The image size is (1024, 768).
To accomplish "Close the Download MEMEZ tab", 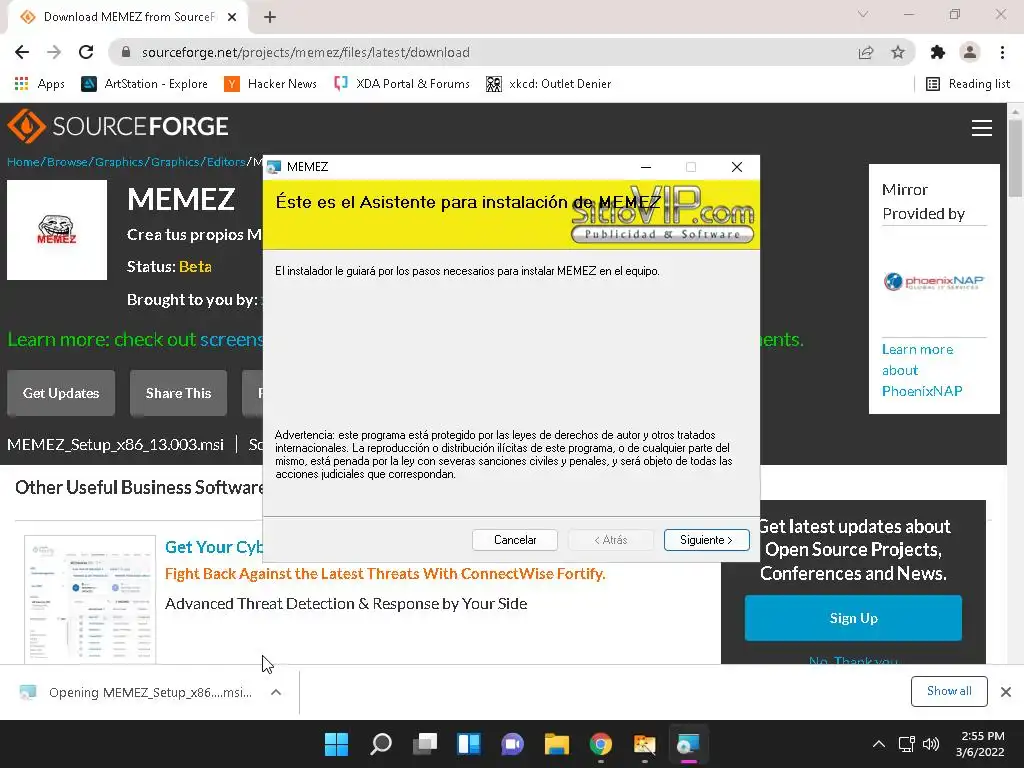I will click(x=232, y=17).
